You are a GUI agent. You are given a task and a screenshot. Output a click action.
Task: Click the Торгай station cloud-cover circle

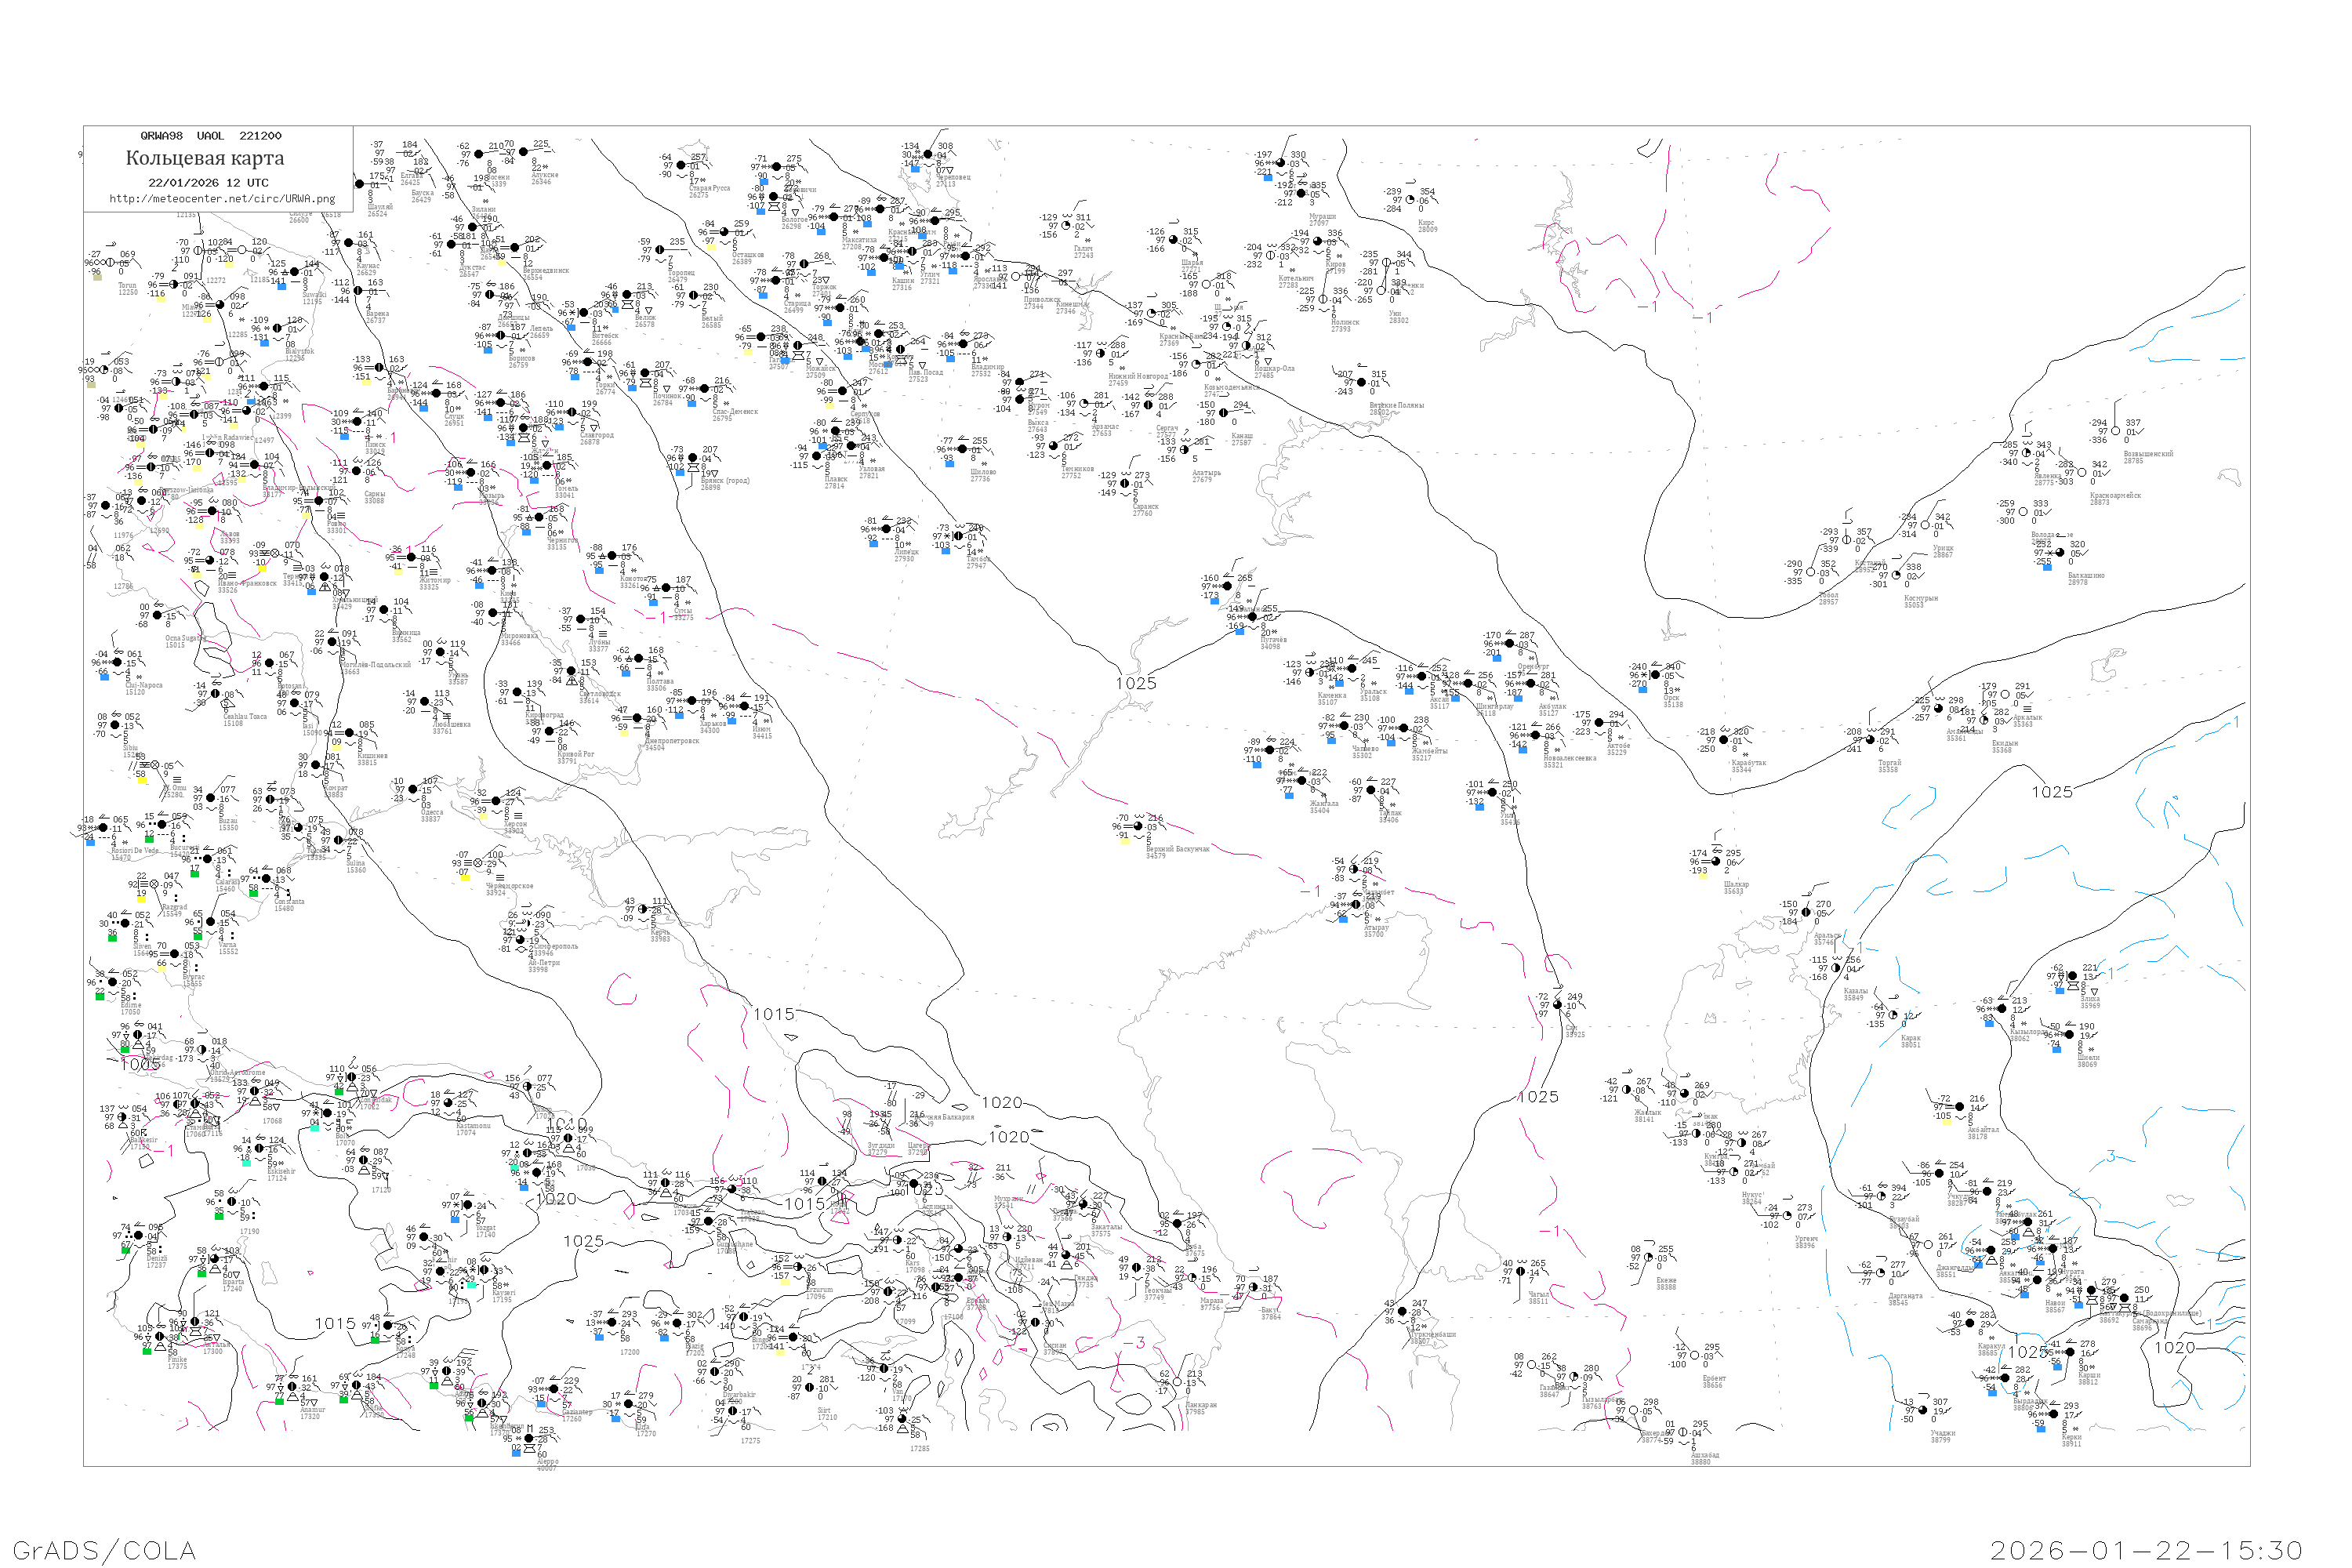(x=1870, y=740)
